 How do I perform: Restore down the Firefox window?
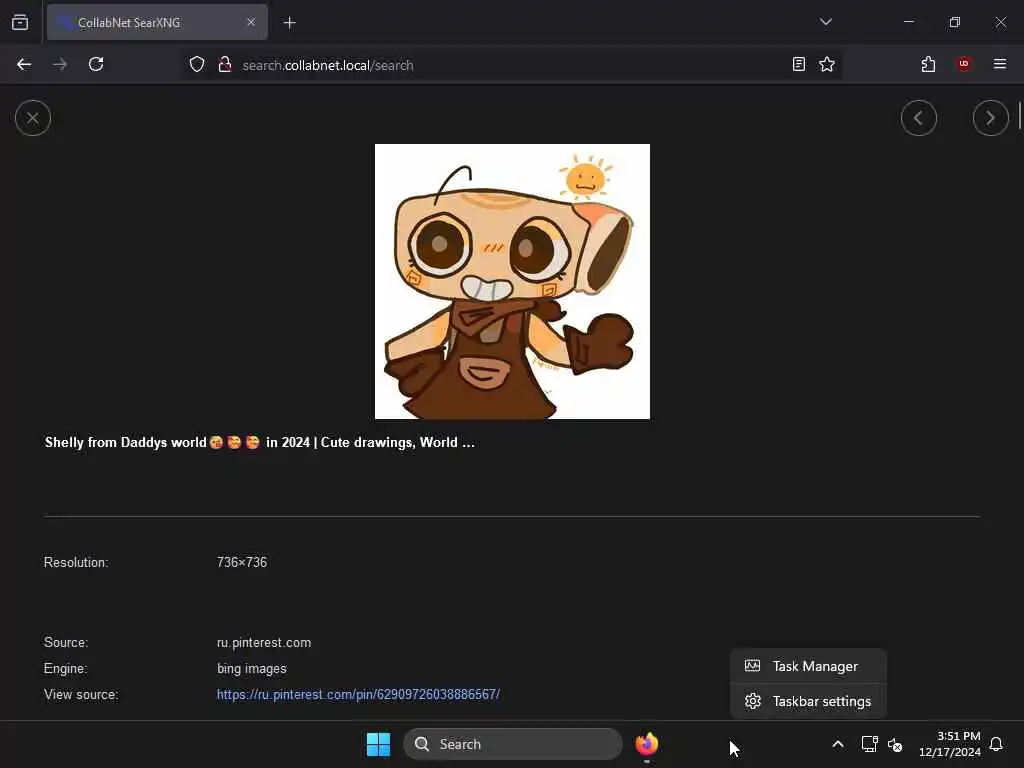955,22
